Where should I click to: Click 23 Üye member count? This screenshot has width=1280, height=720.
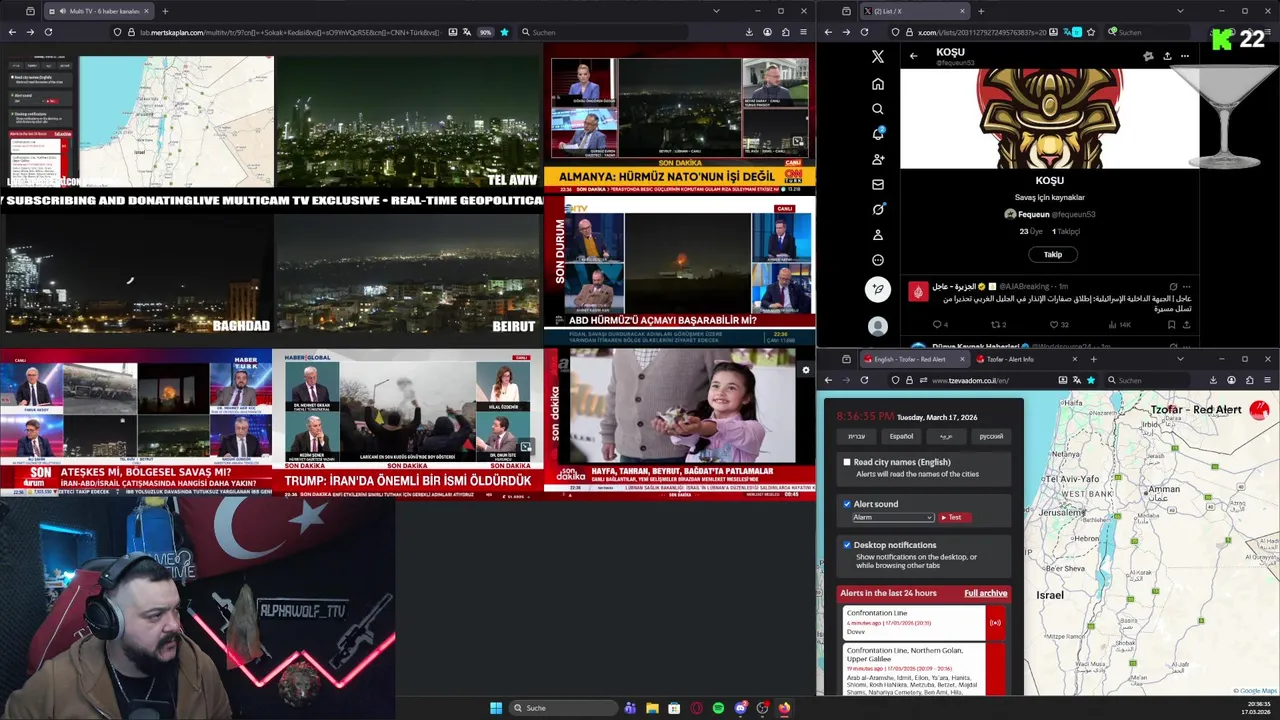1030,231
